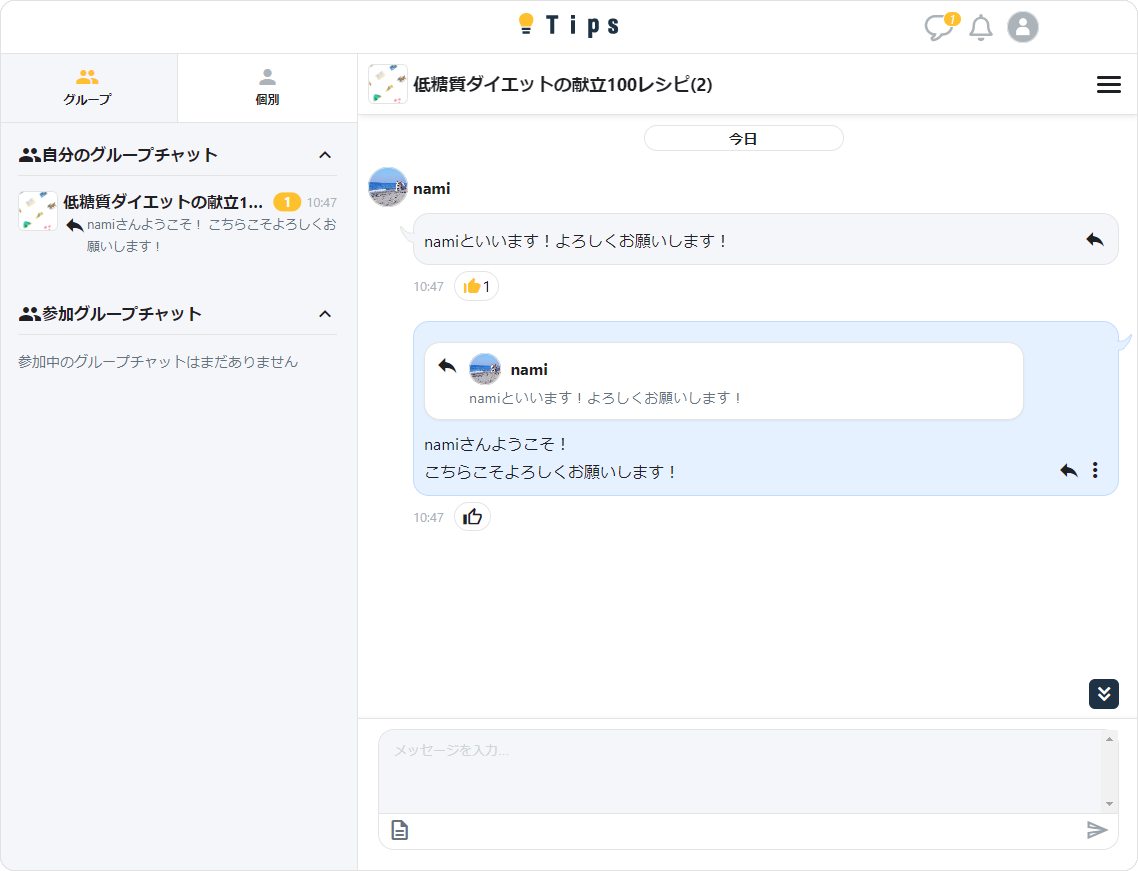Open the three-dot options on own message
The height and width of the screenshot is (871, 1138).
(x=1095, y=470)
